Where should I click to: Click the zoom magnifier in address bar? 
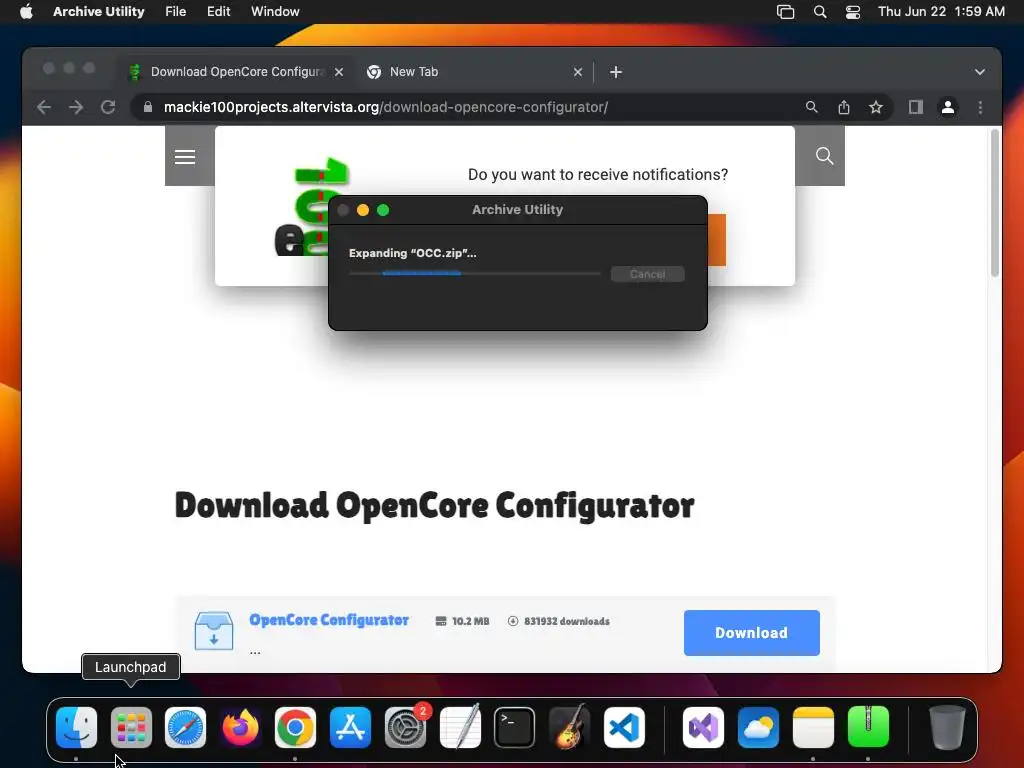coord(812,107)
